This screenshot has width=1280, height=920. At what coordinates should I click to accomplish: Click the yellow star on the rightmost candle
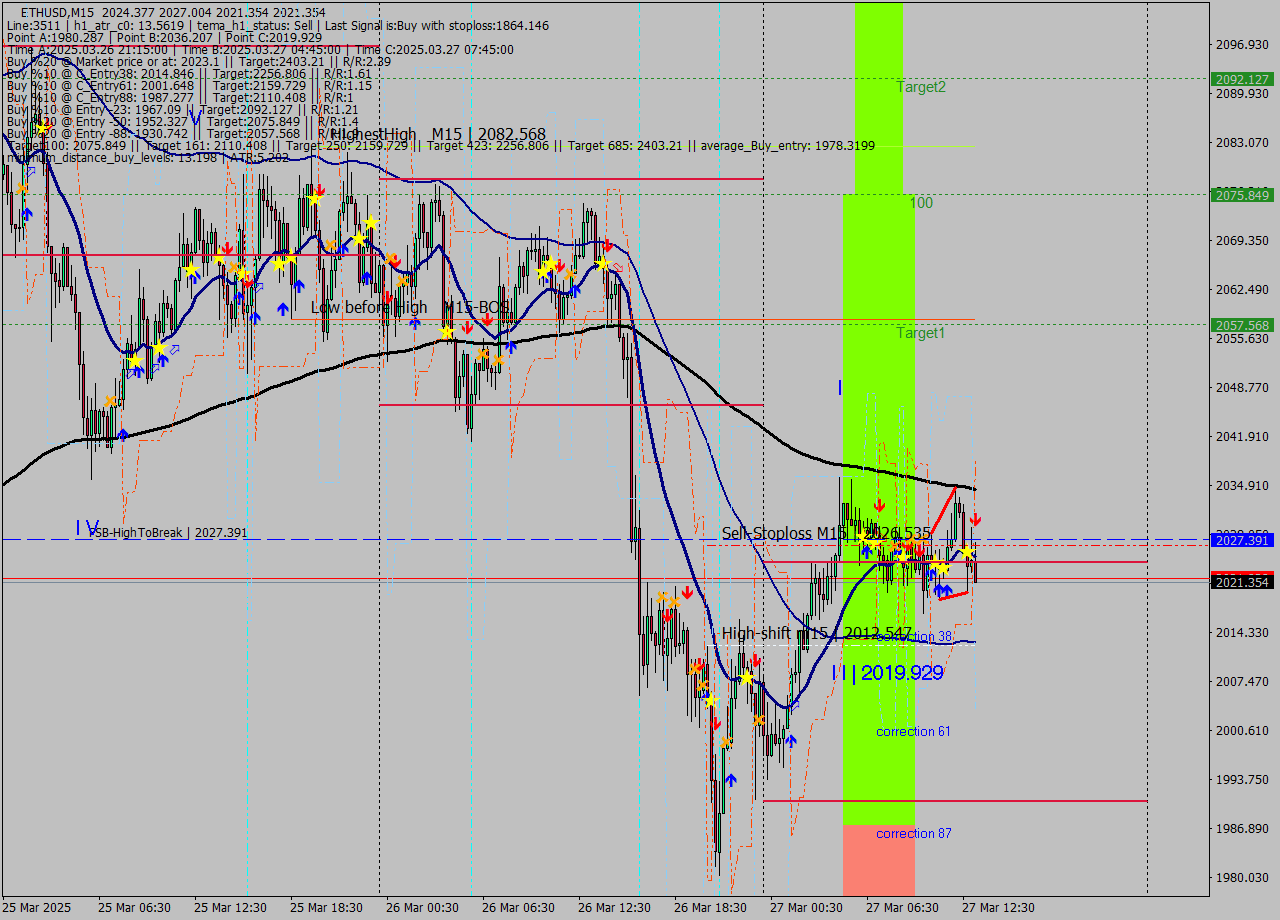click(967, 553)
